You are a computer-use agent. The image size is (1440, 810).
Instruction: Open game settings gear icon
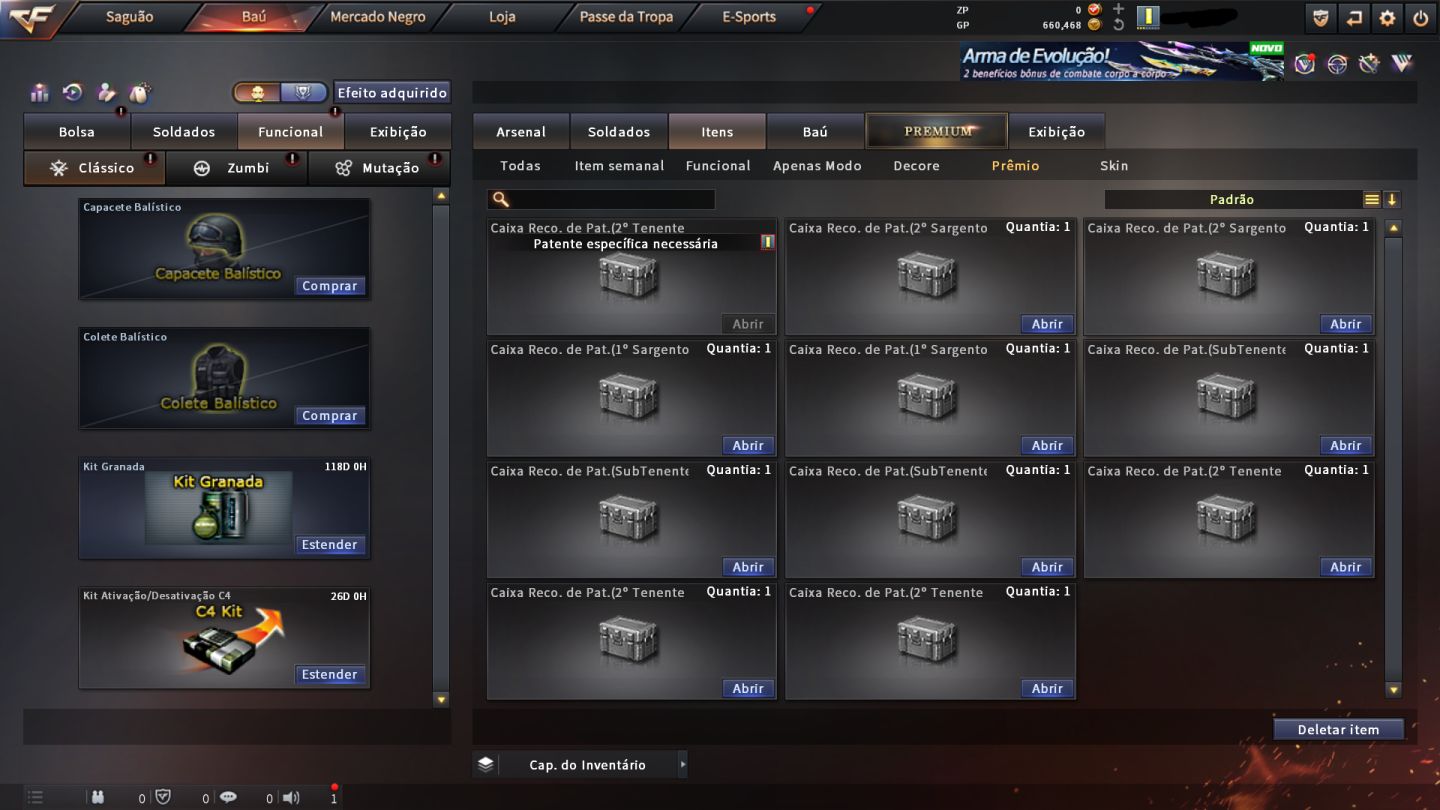pos(1387,18)
